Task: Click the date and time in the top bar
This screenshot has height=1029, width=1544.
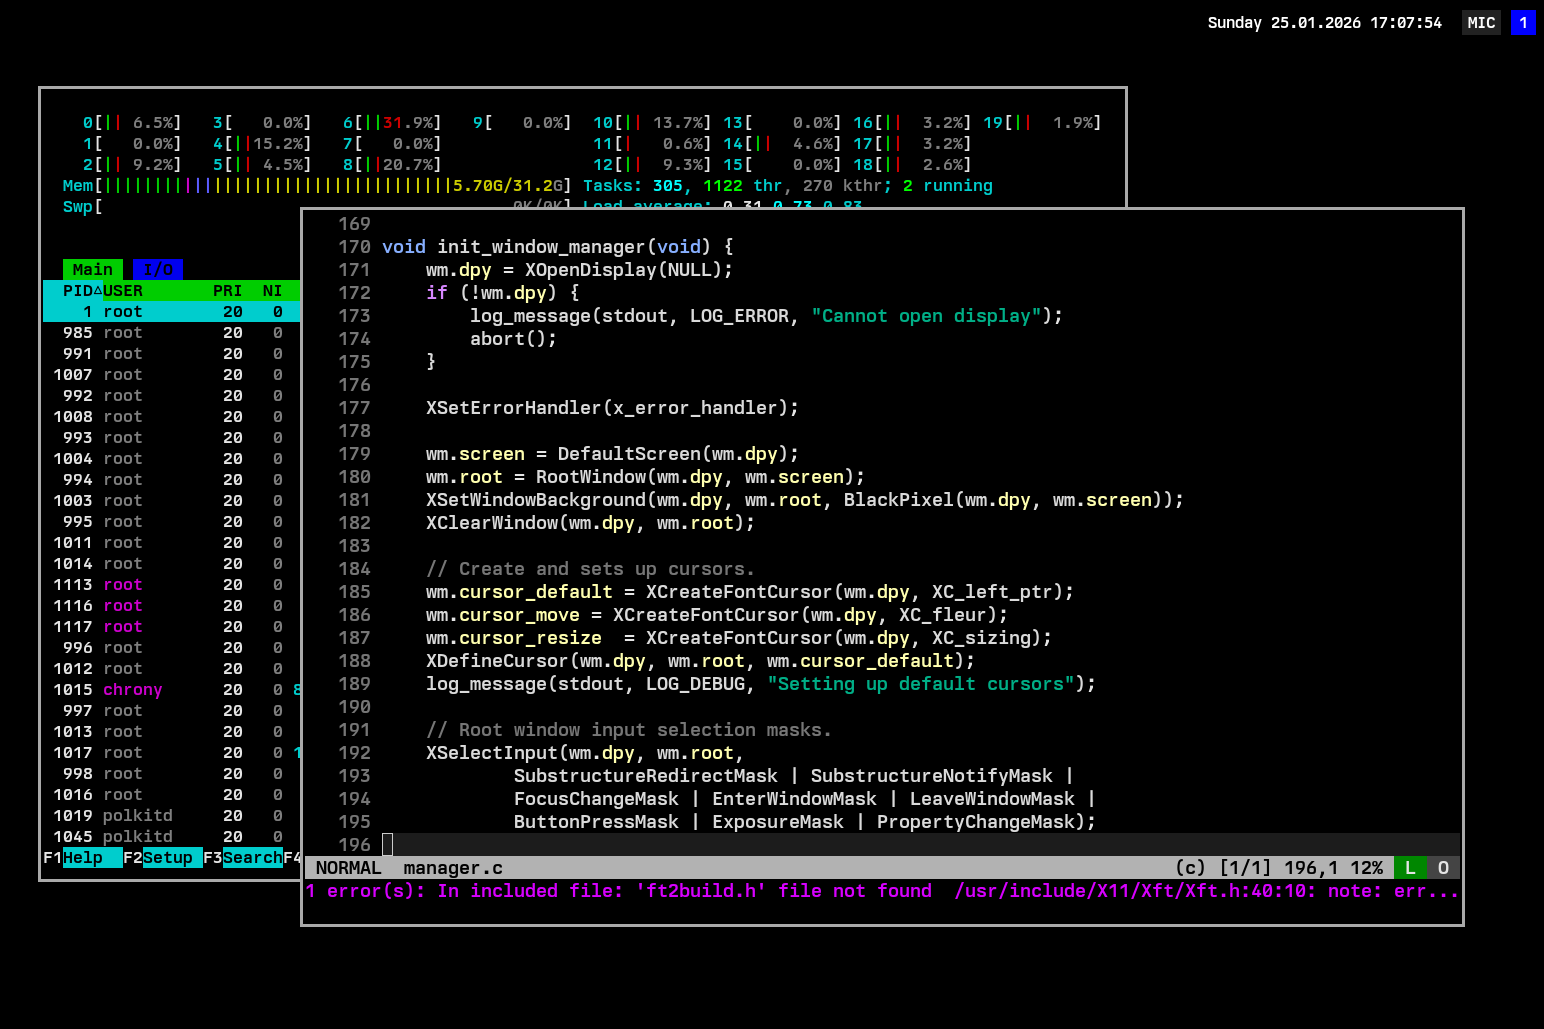Action: (x=1324, y=23)
